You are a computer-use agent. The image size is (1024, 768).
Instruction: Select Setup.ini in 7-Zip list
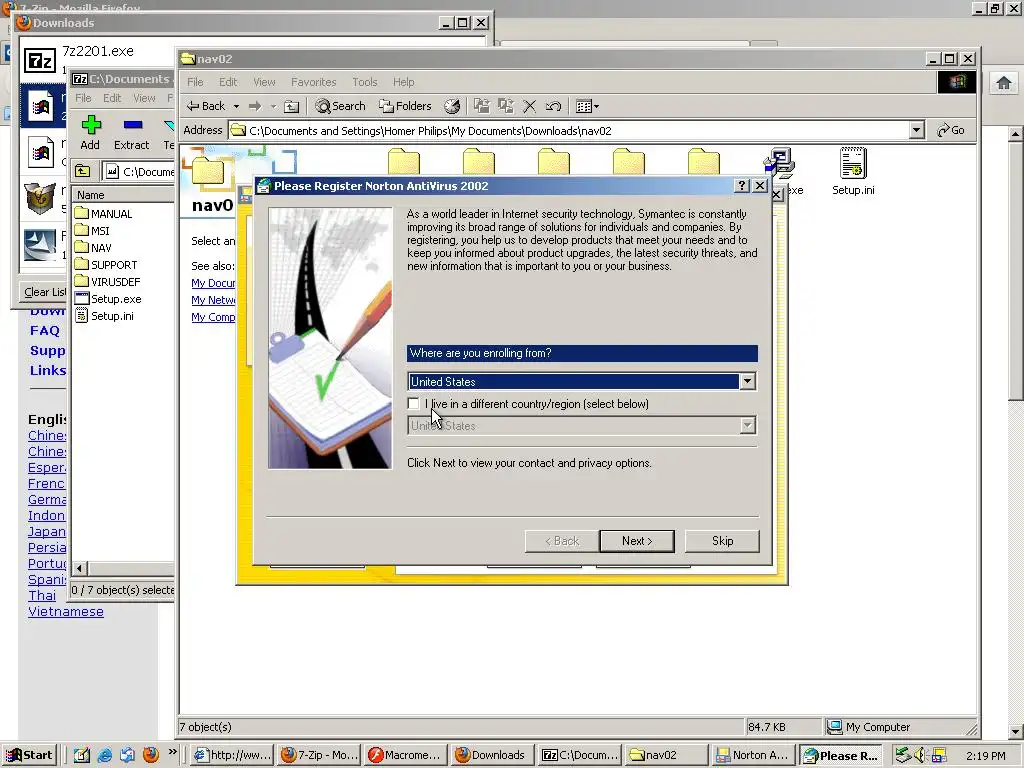(104, 315)
